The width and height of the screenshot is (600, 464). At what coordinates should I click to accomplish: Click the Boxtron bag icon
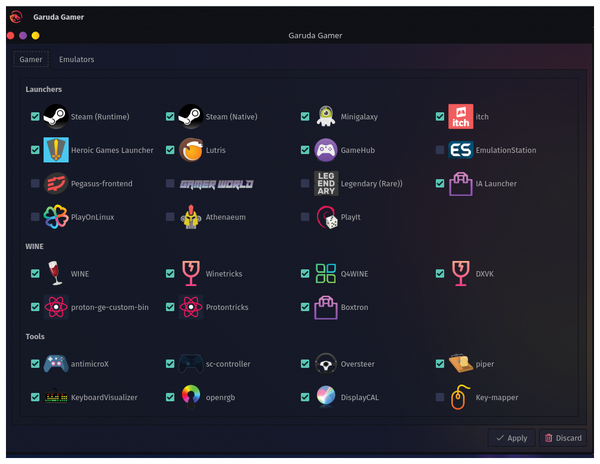(326, 307)
